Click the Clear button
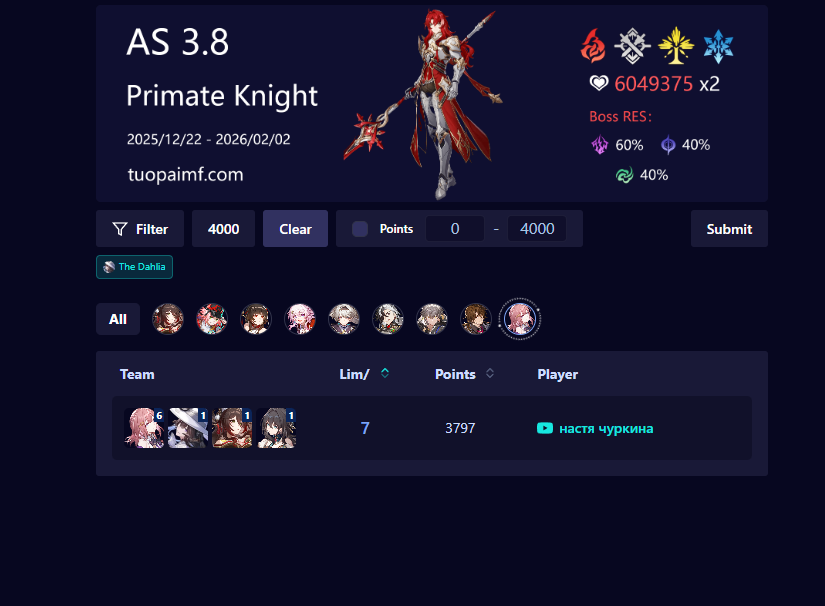 click(x=295, y=229)
